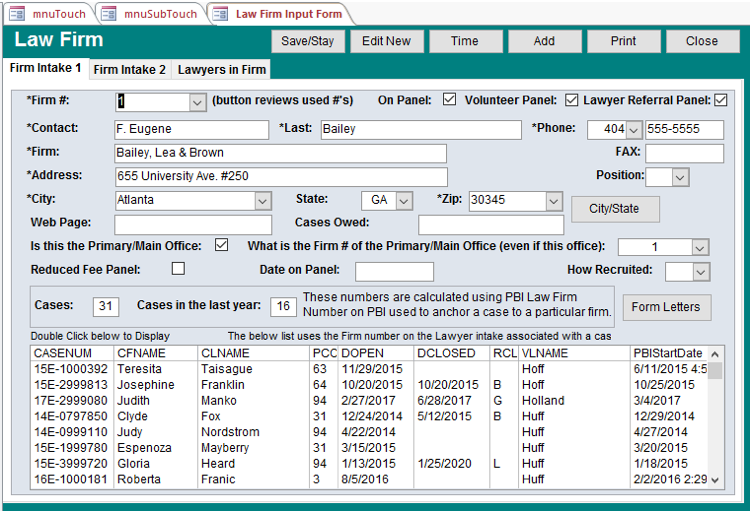
Task: Expand the How Recruited dropdown
Action: coord(701,272)
